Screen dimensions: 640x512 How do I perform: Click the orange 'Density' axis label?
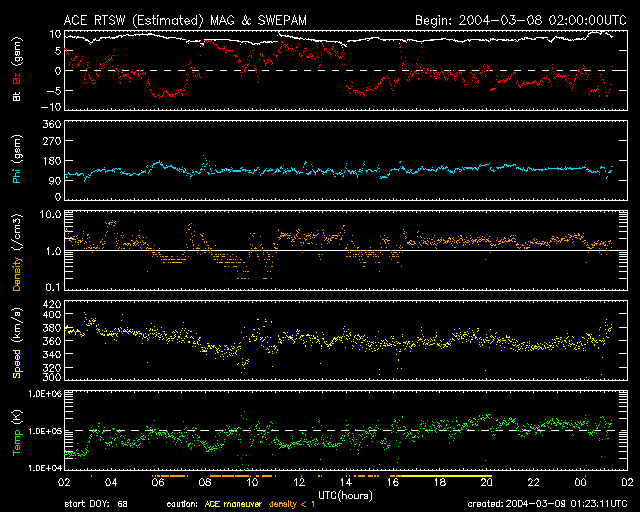pyautogui.click(x=17, y=274)
